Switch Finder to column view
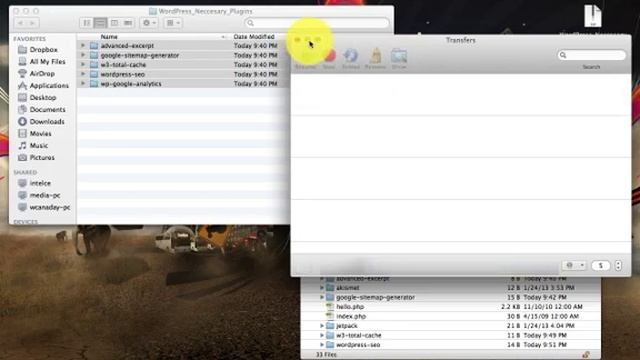640x360 pixels. (x=114, y=23)
